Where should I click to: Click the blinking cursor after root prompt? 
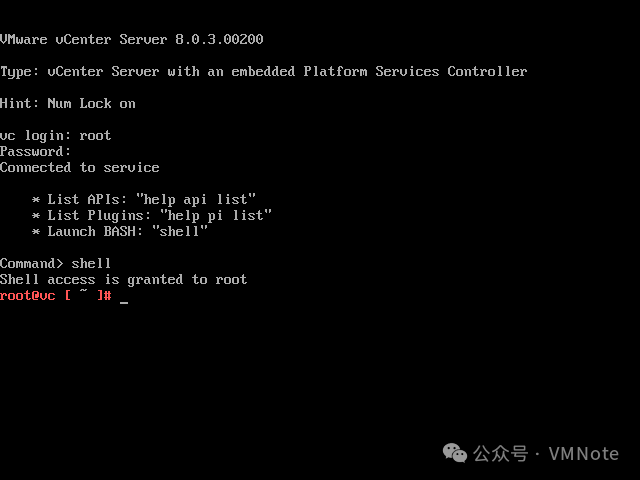[x=124, y=302]
